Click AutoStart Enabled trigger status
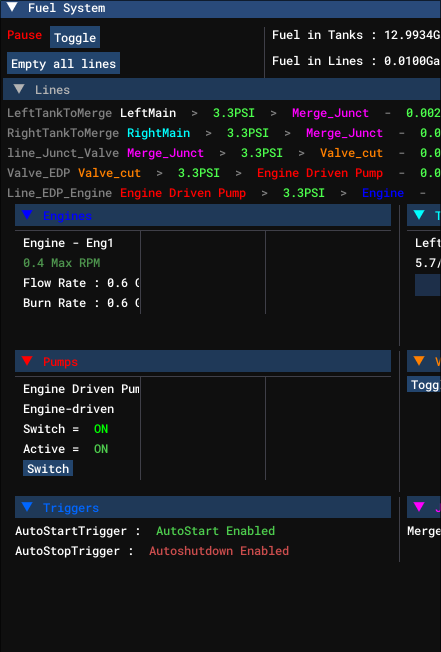This screenshot has height=652, width=441. pos(215,531)
